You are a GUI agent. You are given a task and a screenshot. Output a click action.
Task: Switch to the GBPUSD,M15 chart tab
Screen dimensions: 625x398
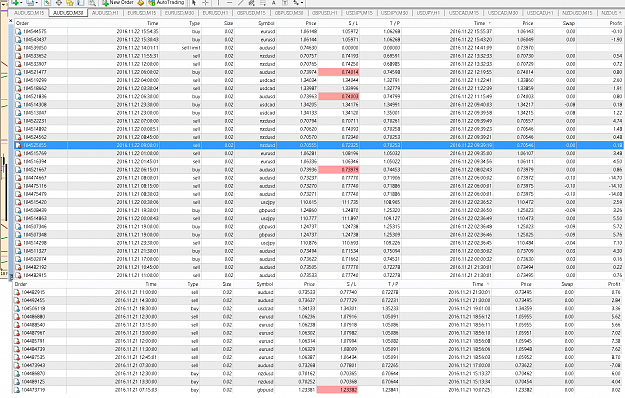click(x=251, y=13)
